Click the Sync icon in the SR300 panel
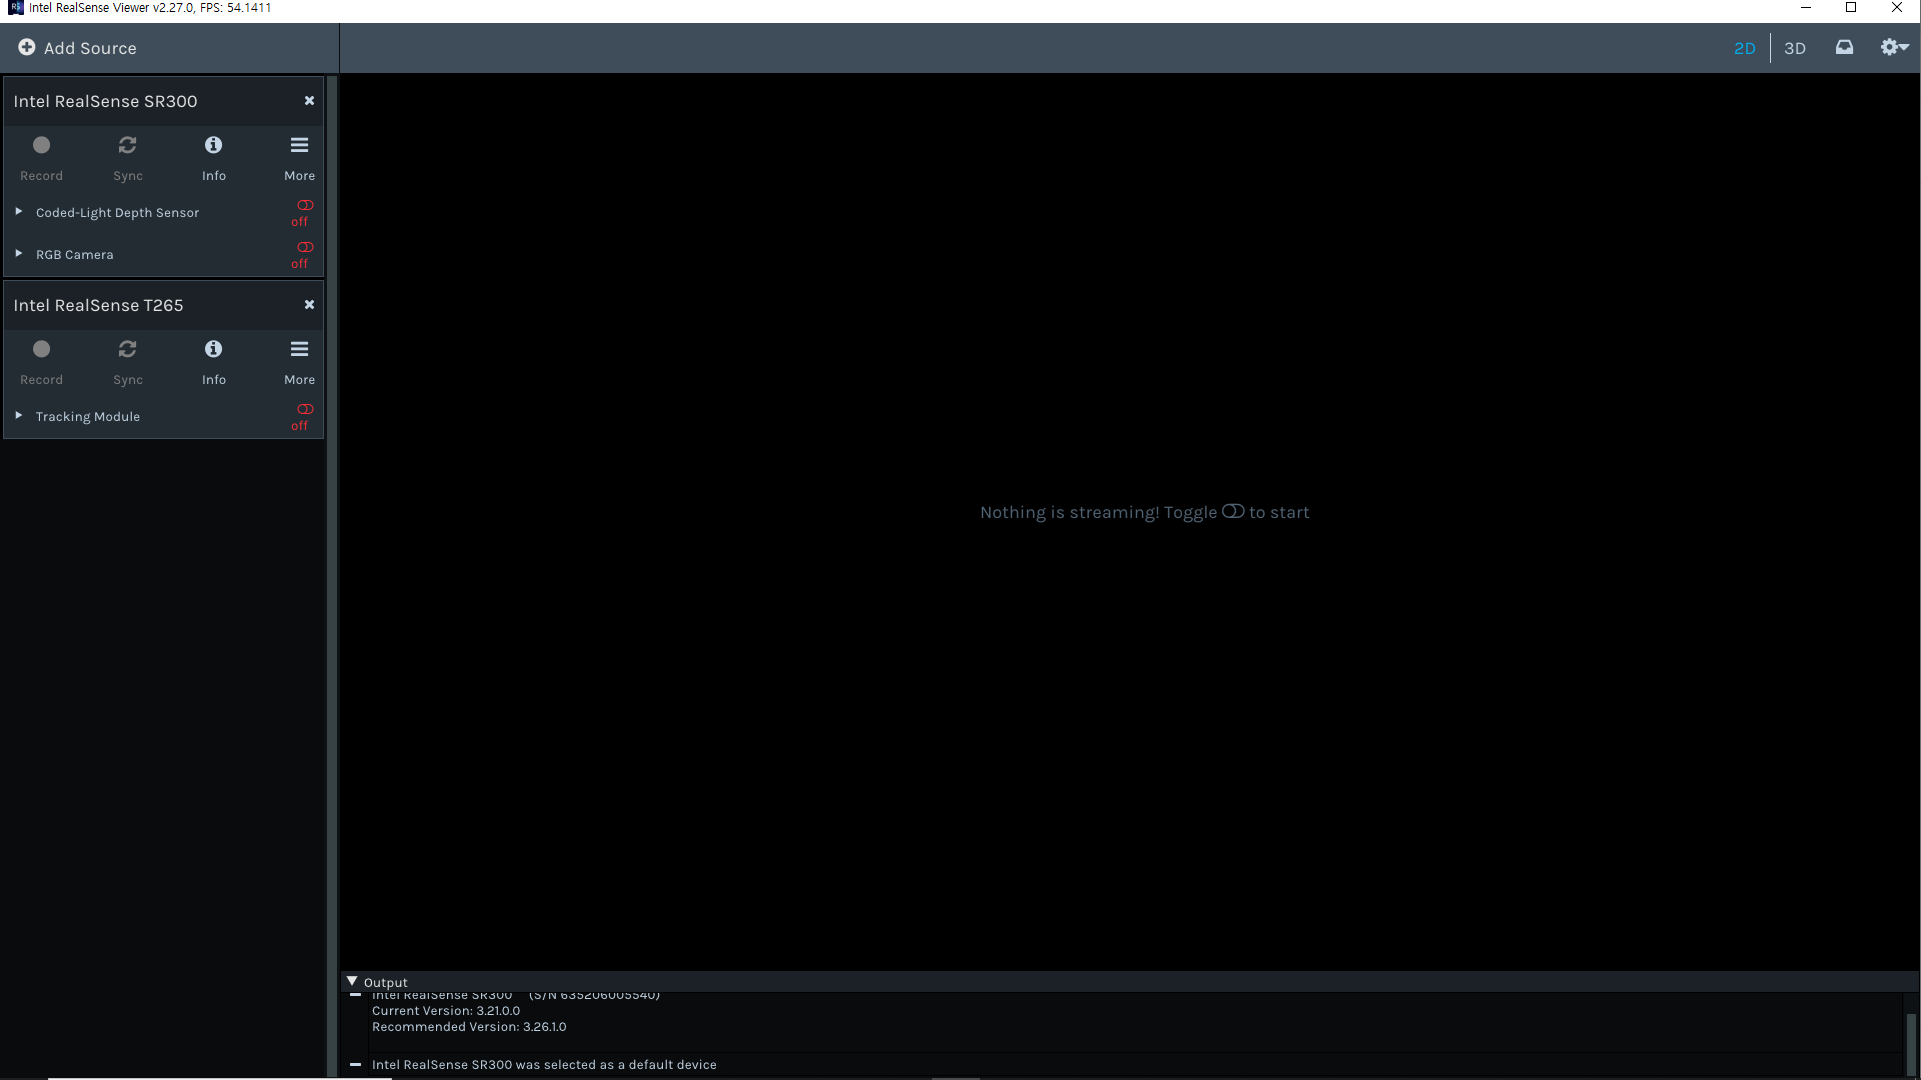The image size is (1921, 1080). pyautogui.click(x=127, y=145)
